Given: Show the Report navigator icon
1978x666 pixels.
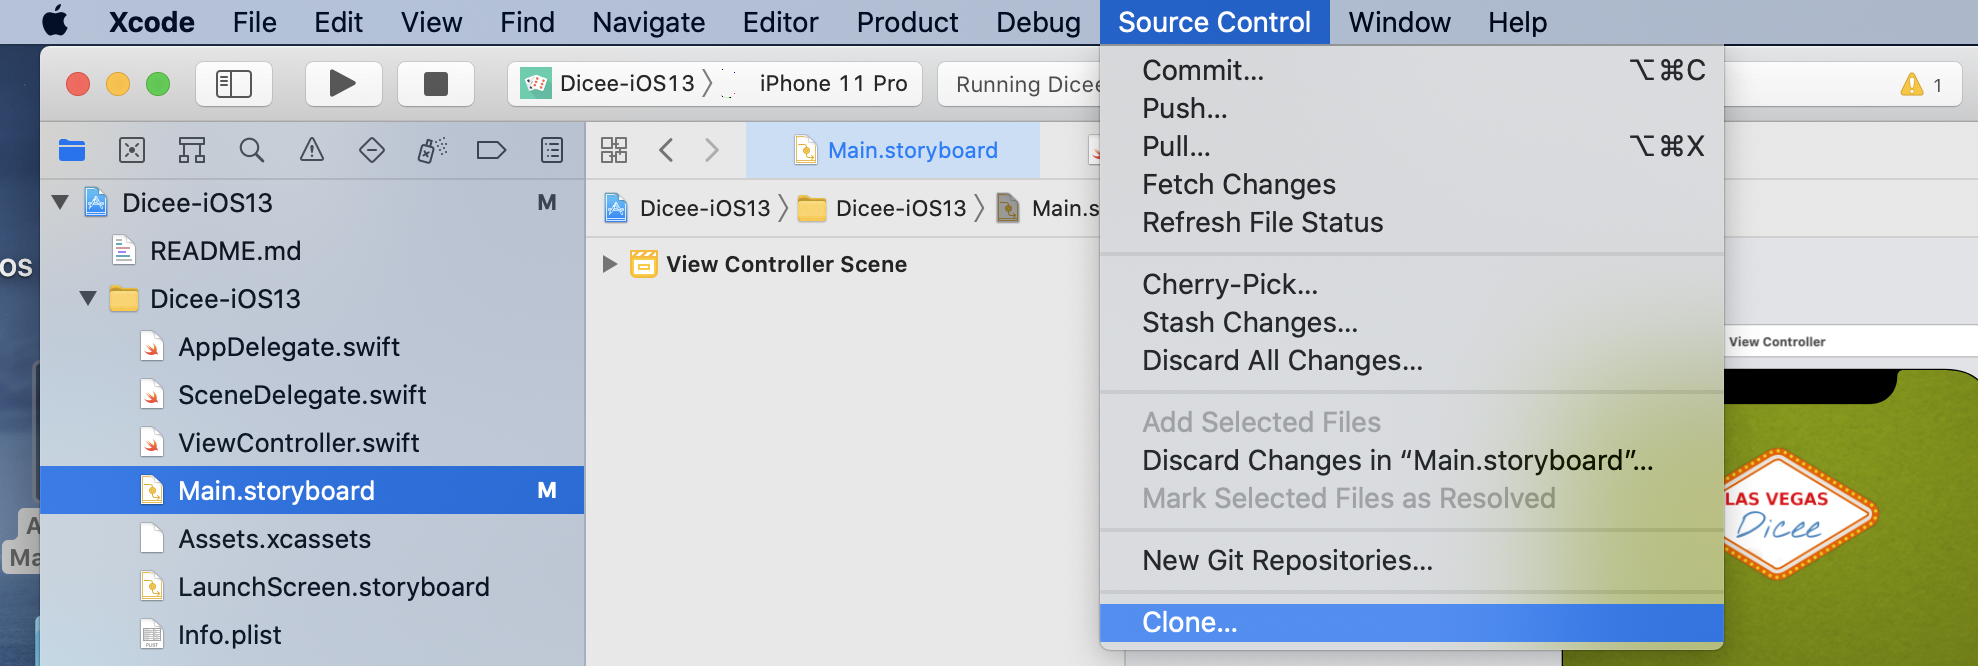Looking at the screenshot, I should [552, 151].
